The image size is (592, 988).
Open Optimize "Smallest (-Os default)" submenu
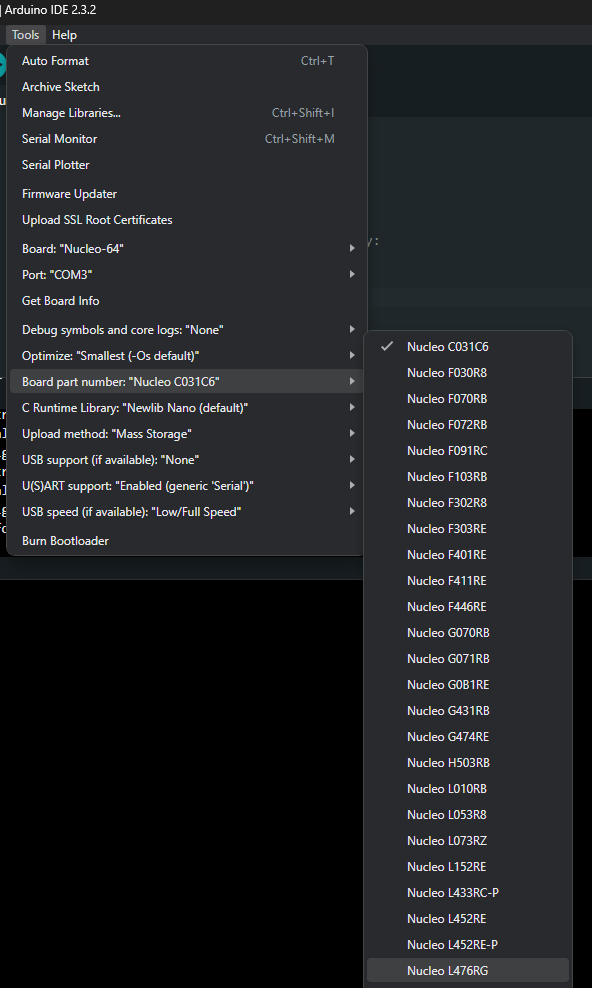(186, 355)
